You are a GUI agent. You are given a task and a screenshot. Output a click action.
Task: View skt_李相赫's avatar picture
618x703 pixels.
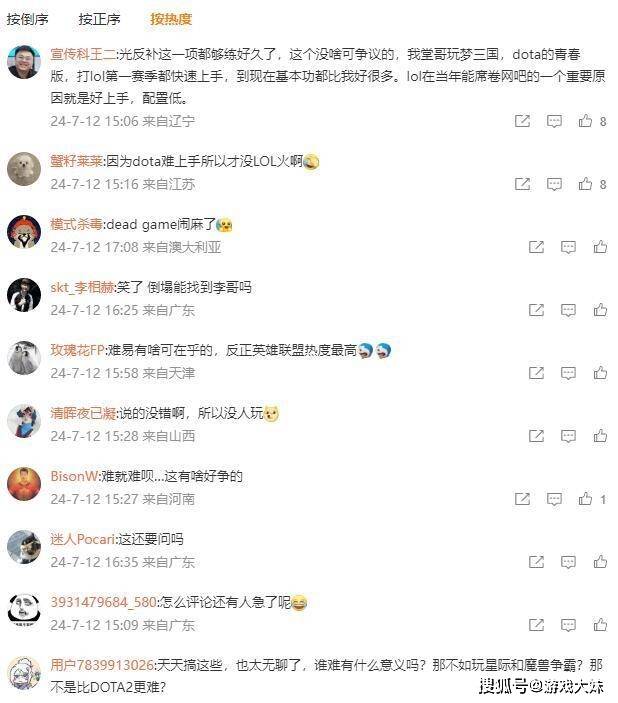pyautogui.click(x=24, y=295)
